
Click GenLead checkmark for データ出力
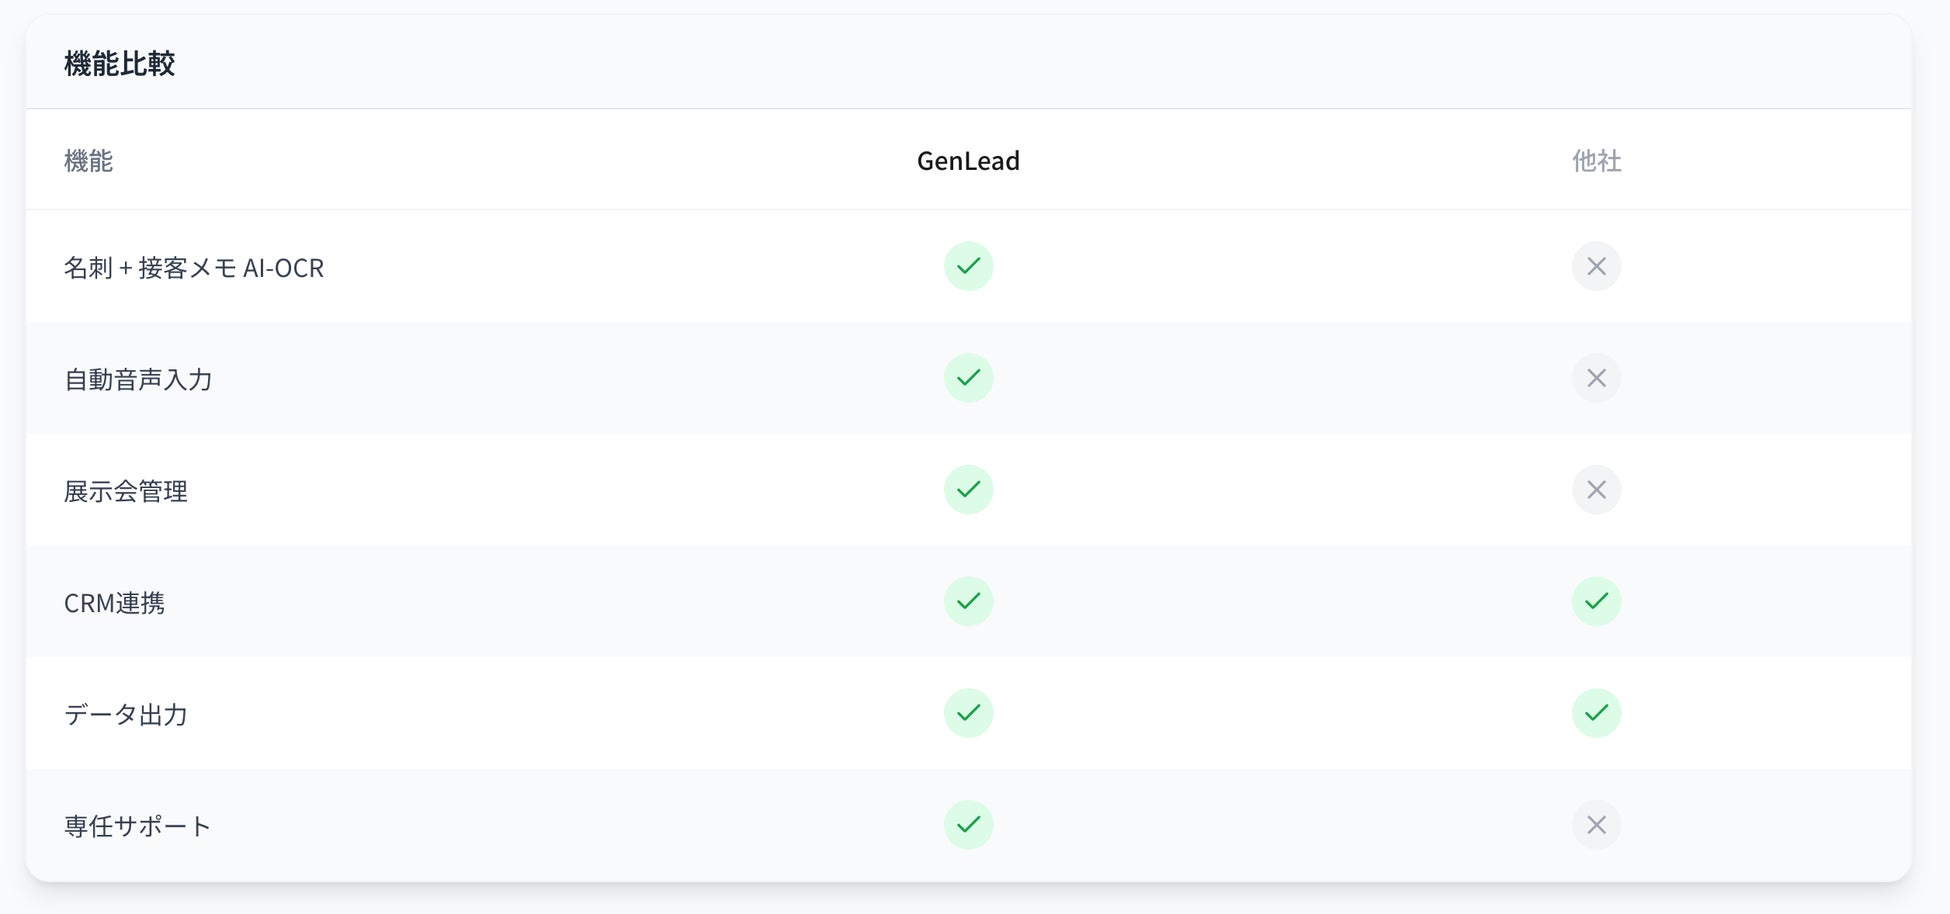(x=968, y=713)
